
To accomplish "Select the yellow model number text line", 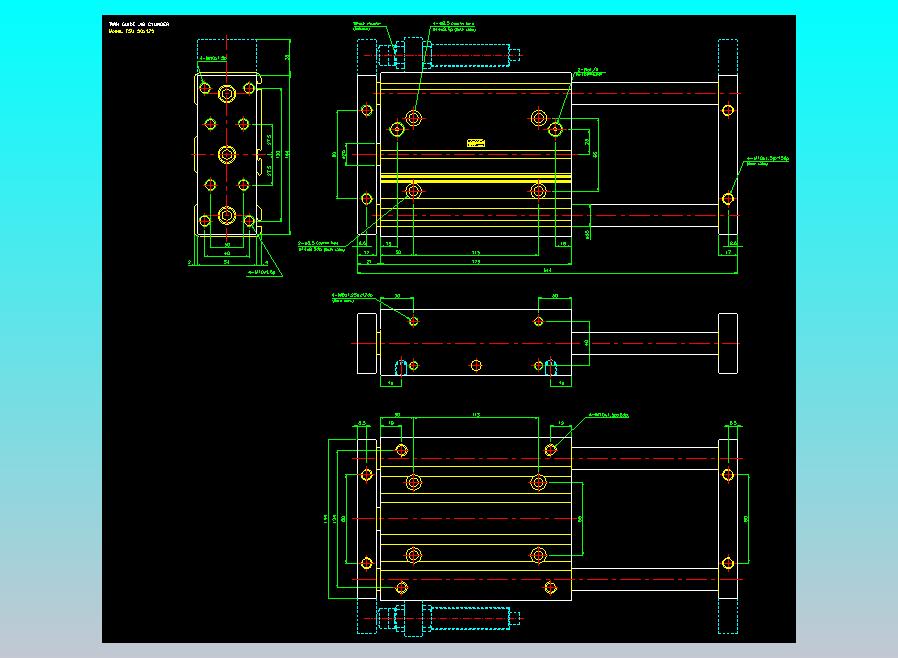I will pyautogui.click(x=132, y=31).
